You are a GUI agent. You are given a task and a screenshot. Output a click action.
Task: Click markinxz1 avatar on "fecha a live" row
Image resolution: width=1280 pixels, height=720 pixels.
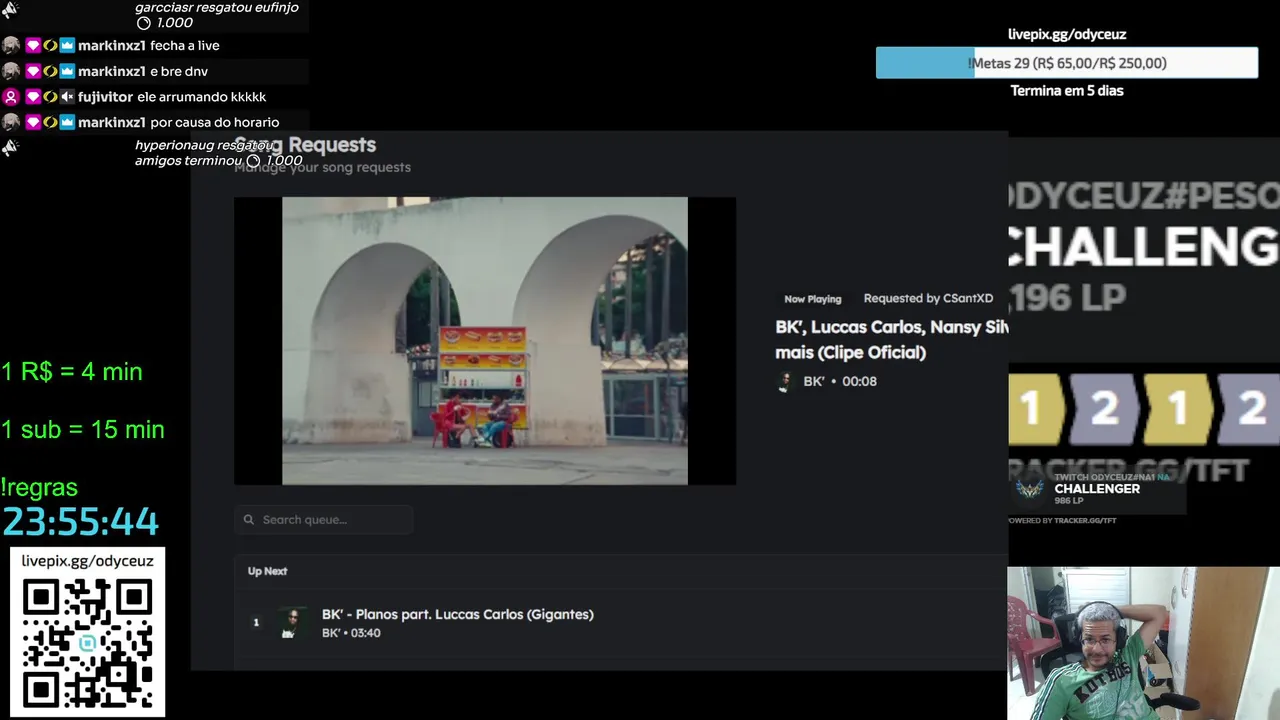10,45
